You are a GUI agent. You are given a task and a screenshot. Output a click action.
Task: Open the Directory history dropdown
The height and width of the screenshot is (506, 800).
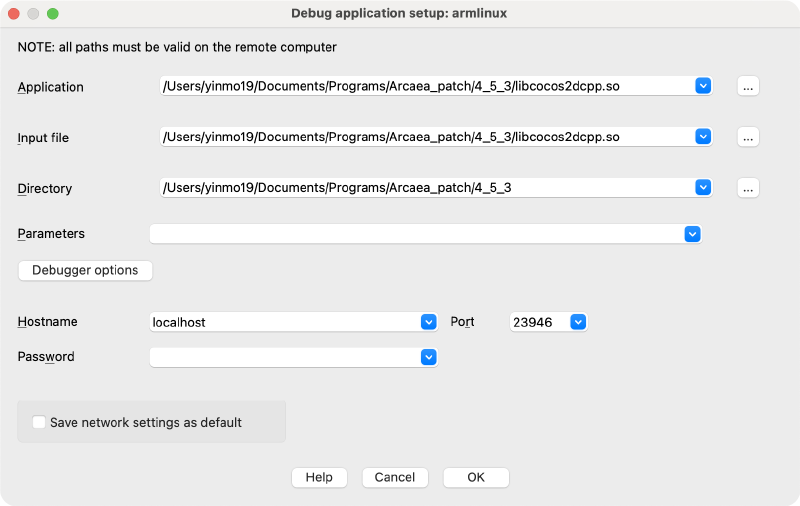click(x=703, y=187)
